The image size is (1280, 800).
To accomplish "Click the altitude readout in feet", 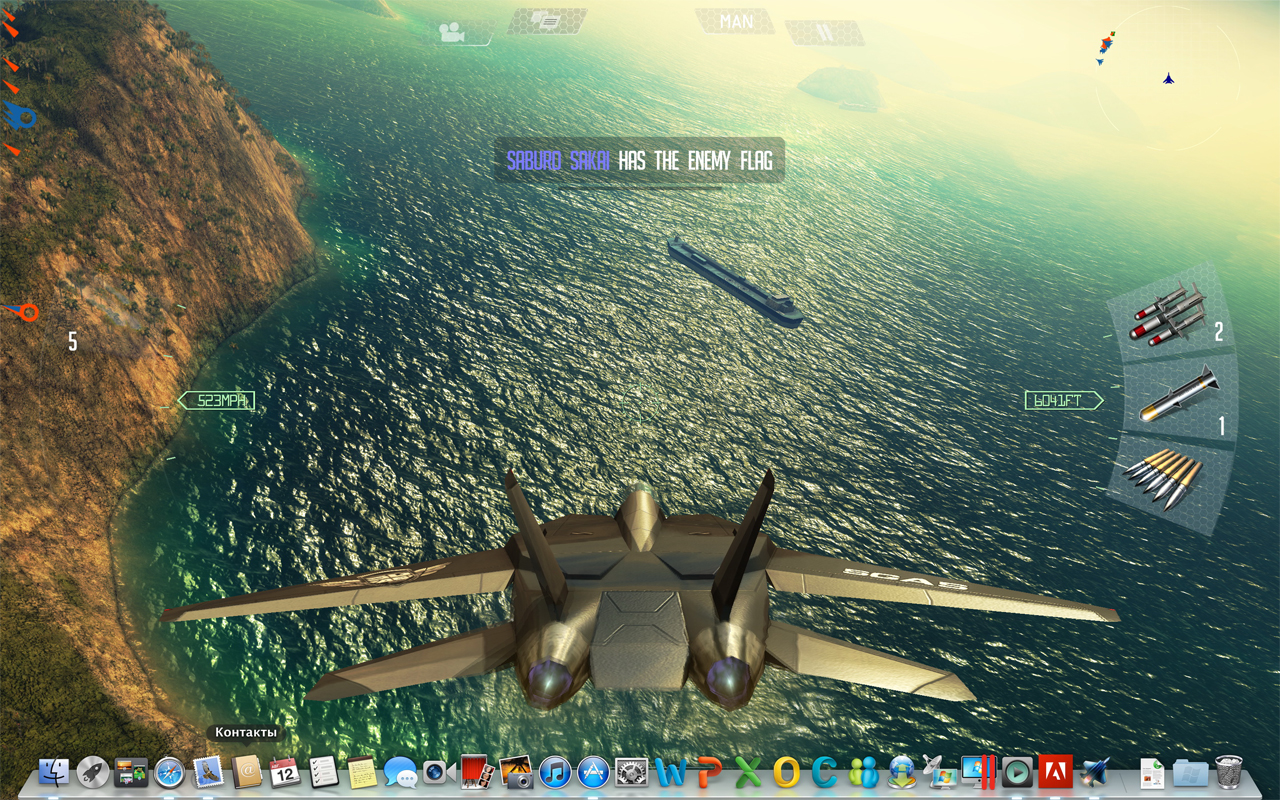I will 1060,401.
